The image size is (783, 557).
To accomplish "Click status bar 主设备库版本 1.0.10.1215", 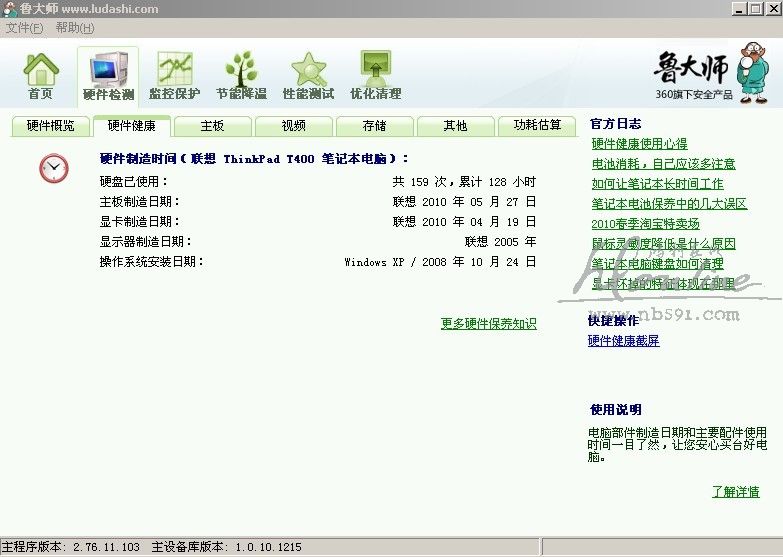I will (x=226, y=547).
